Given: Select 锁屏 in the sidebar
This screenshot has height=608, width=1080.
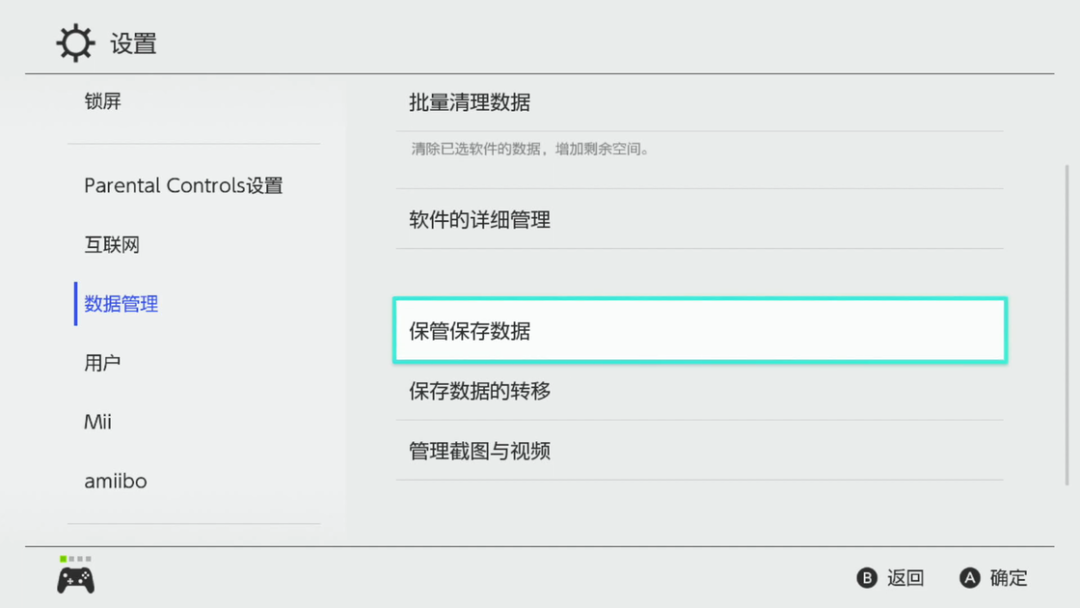Looking at the screenshot, I should tap(103, 101).
